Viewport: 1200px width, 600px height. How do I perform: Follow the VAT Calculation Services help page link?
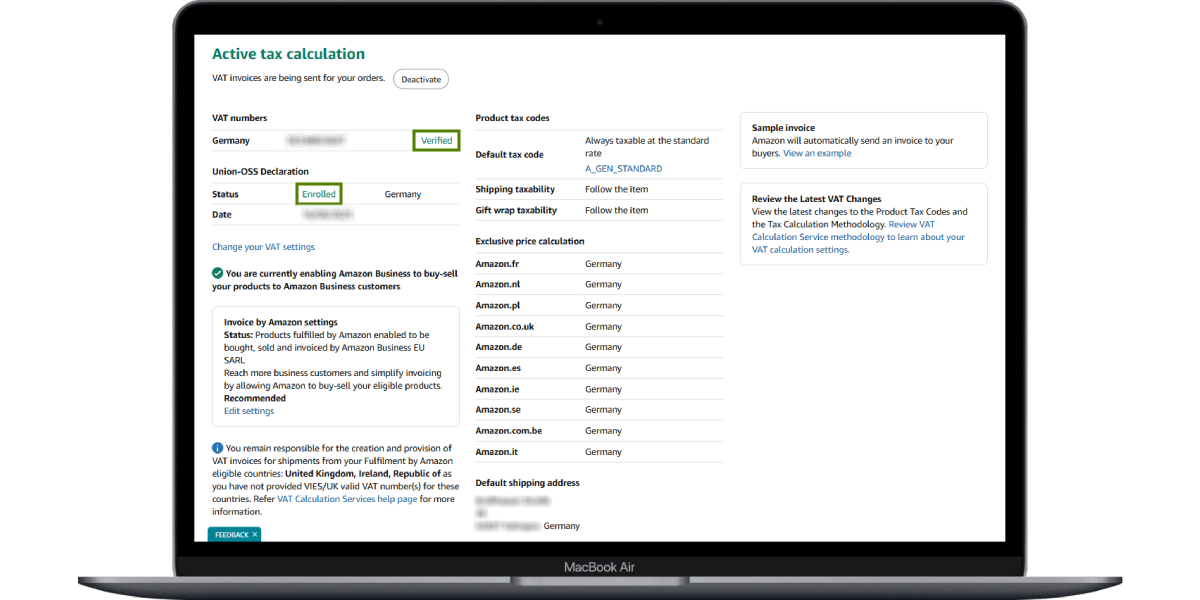click(347, 499)
